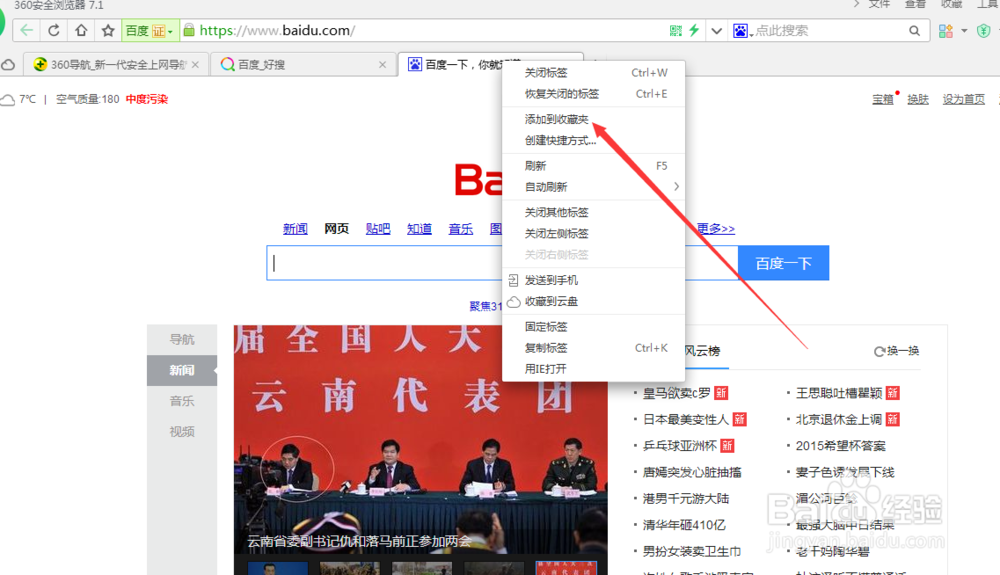1000x575 pixels.
Task: Select 音乐 in the left sidebar
Action: (x=182, y=401)
